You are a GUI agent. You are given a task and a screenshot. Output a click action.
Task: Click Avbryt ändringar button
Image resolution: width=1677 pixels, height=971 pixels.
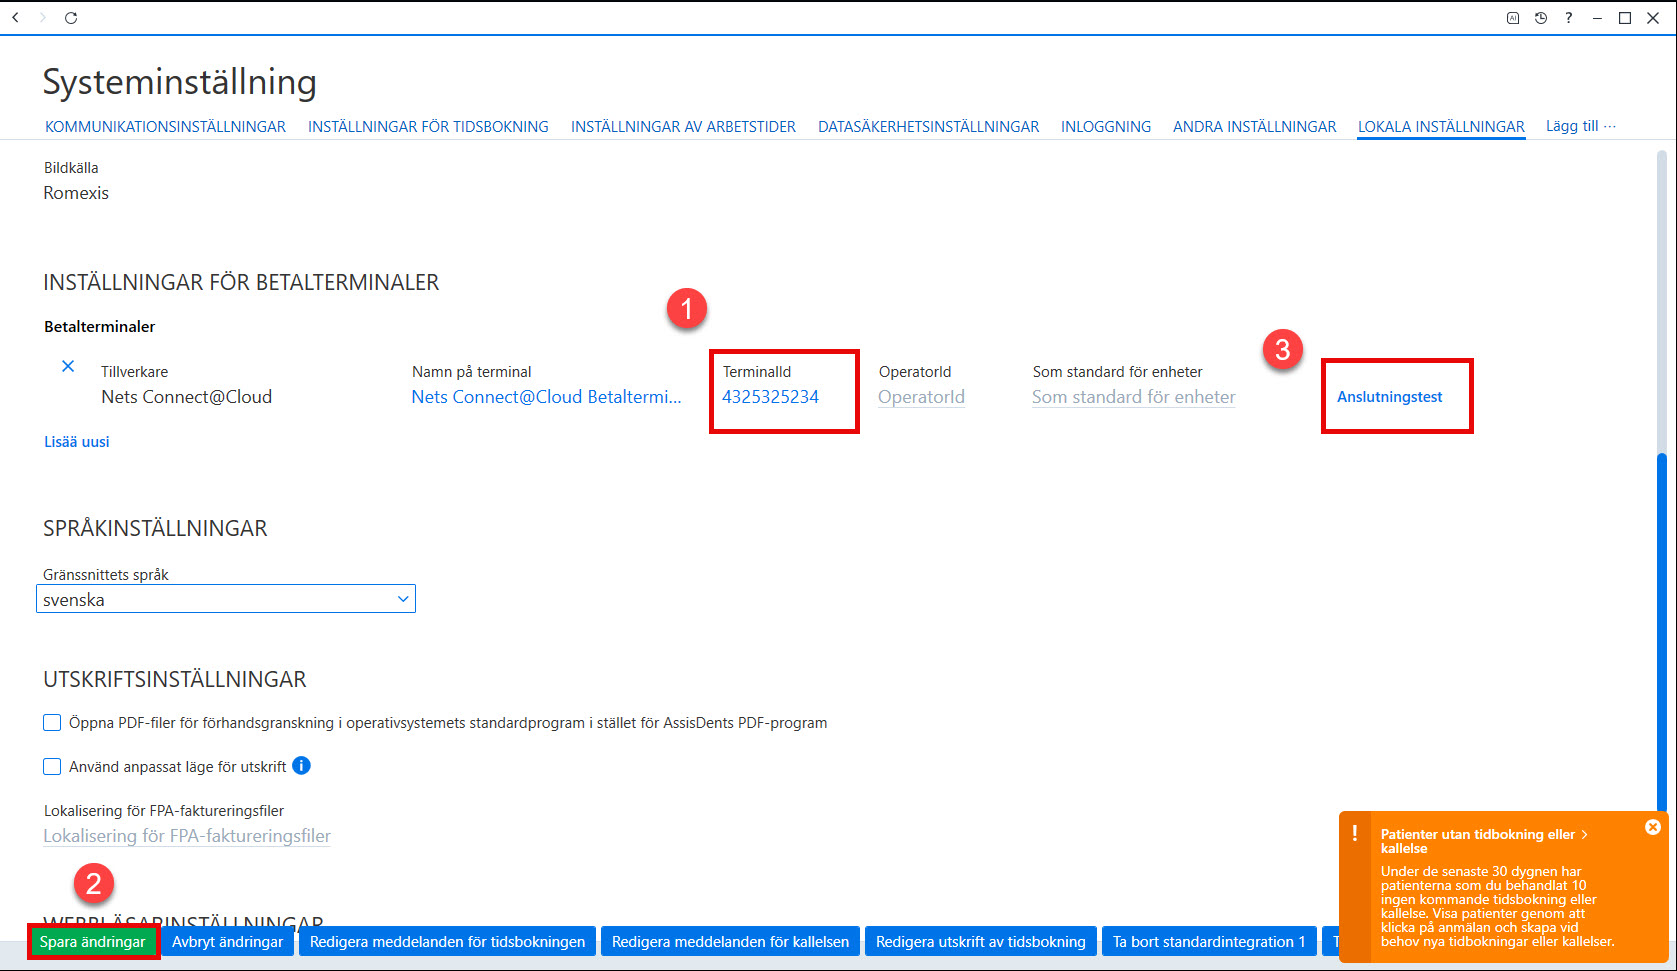pos(228,942)
